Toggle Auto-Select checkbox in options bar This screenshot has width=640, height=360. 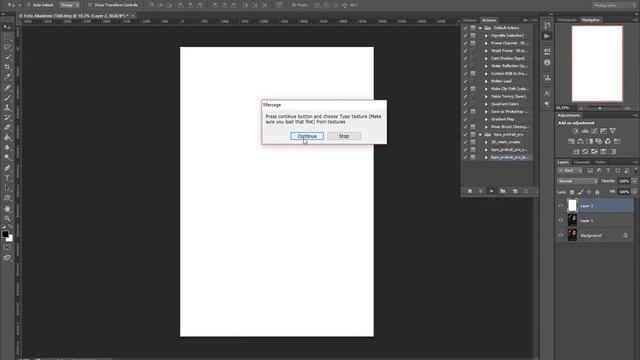pos(29,5)
